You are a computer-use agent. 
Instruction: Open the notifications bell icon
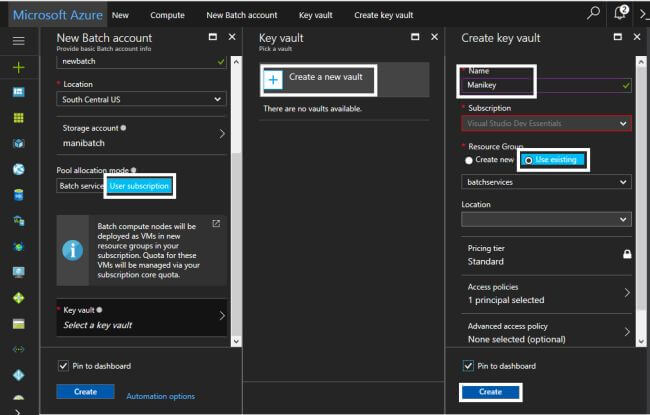(x=620, y=13)
